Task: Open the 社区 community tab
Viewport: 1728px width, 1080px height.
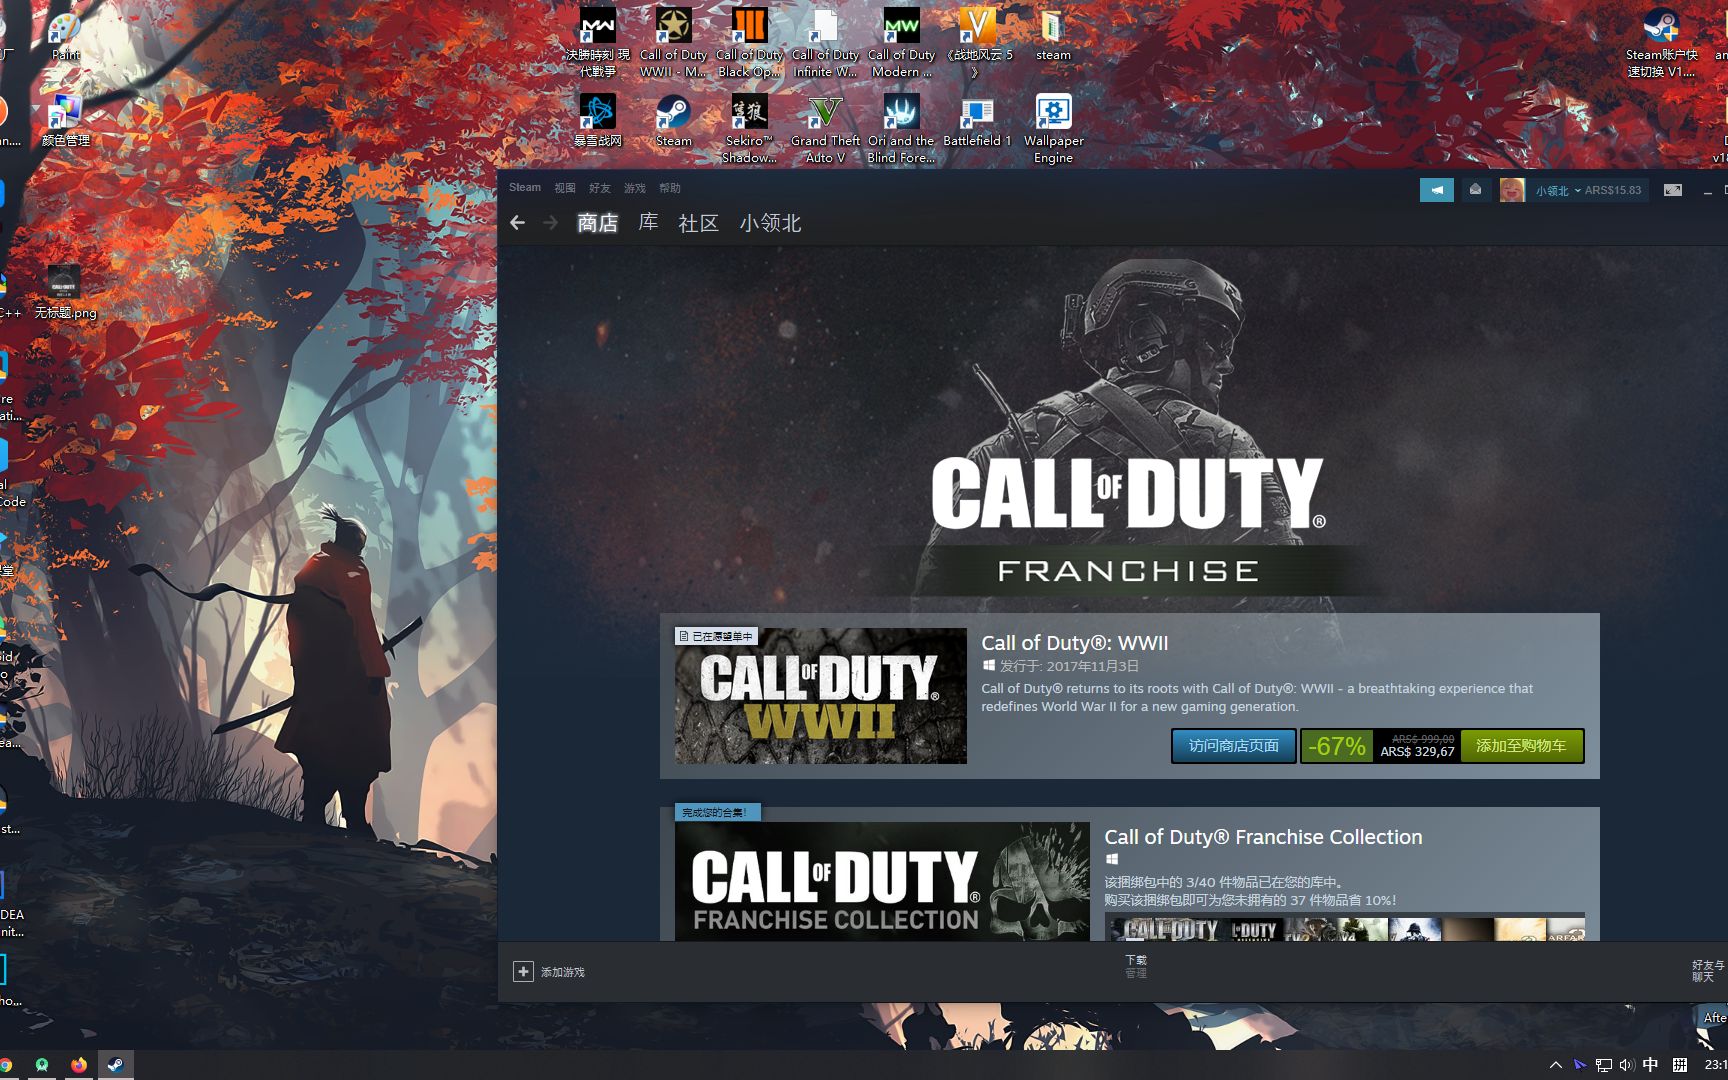Action: [x=698, y=223]
